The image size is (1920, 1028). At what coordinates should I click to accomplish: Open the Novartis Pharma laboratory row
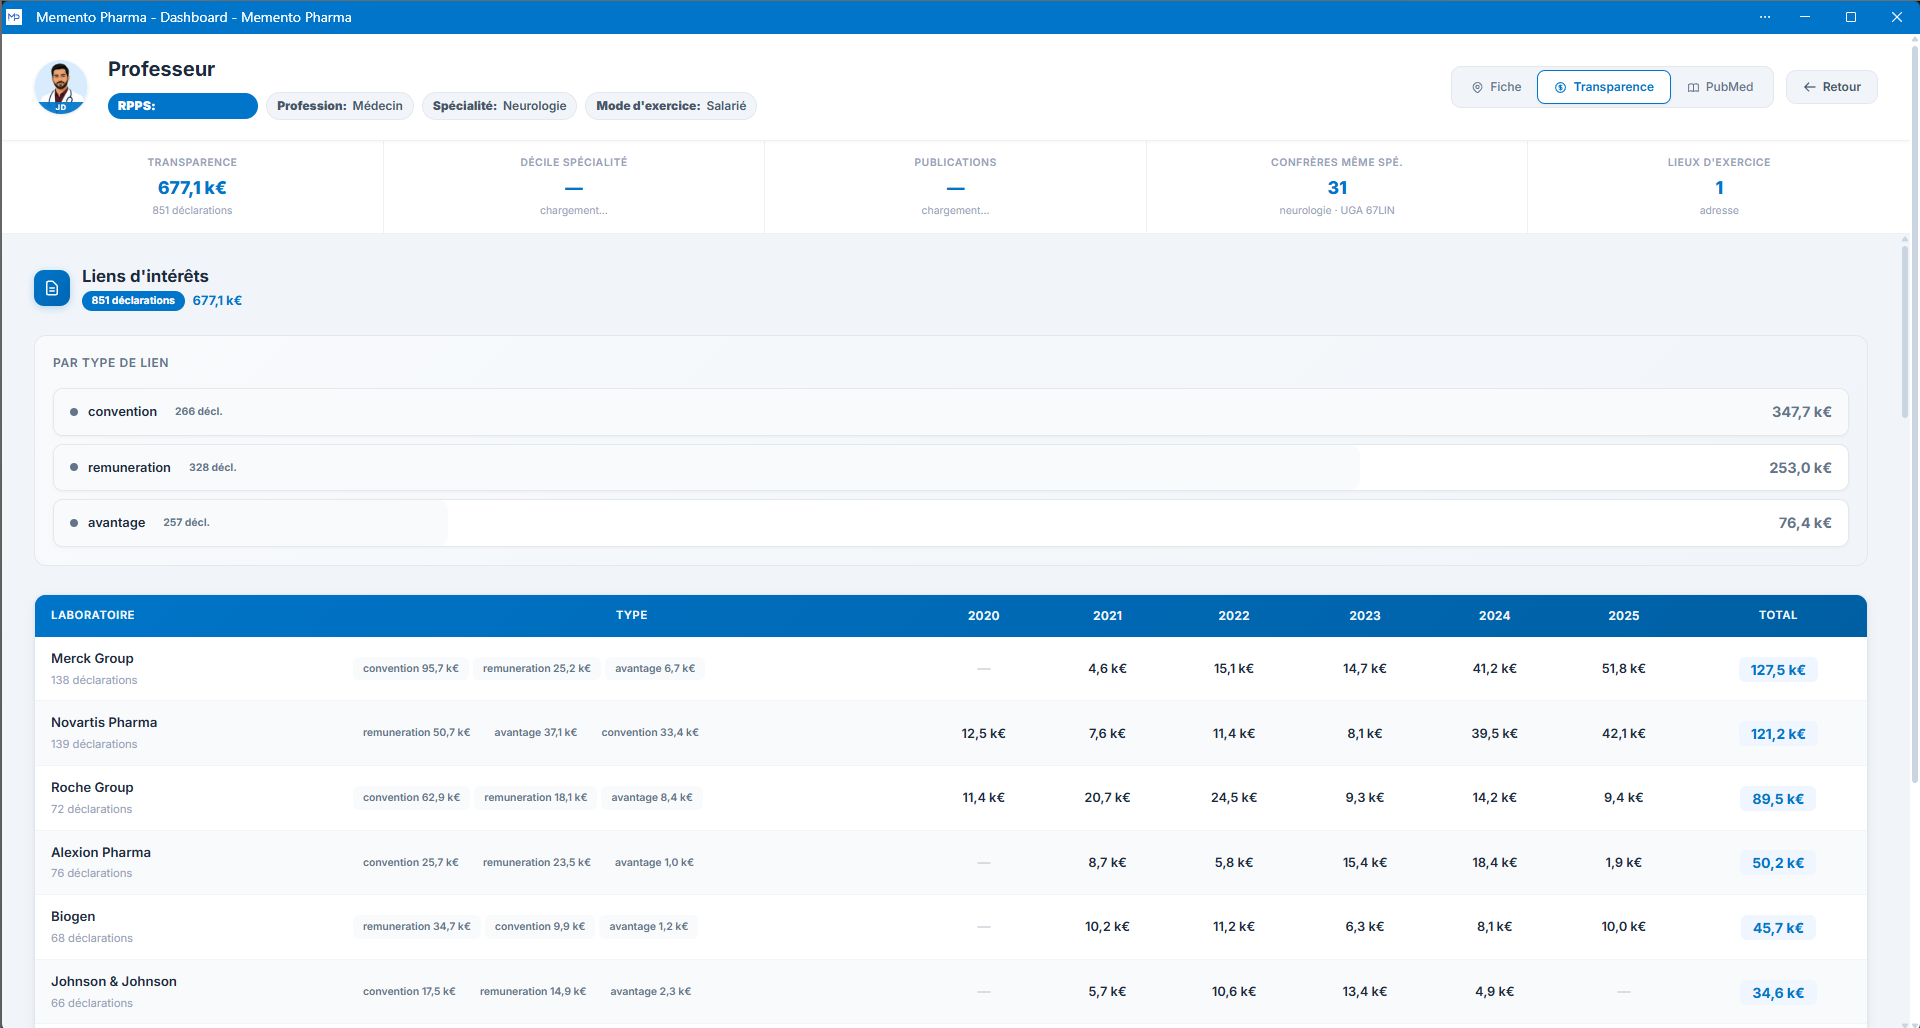[x=950, y=733]
